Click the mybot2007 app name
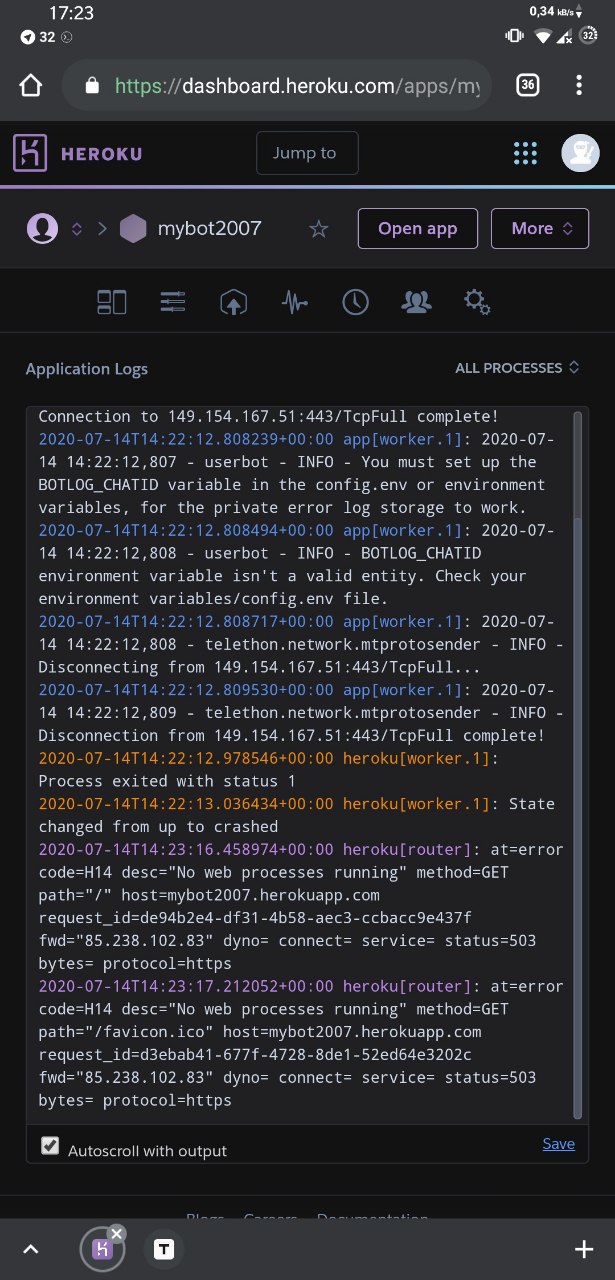 point(209,229)
